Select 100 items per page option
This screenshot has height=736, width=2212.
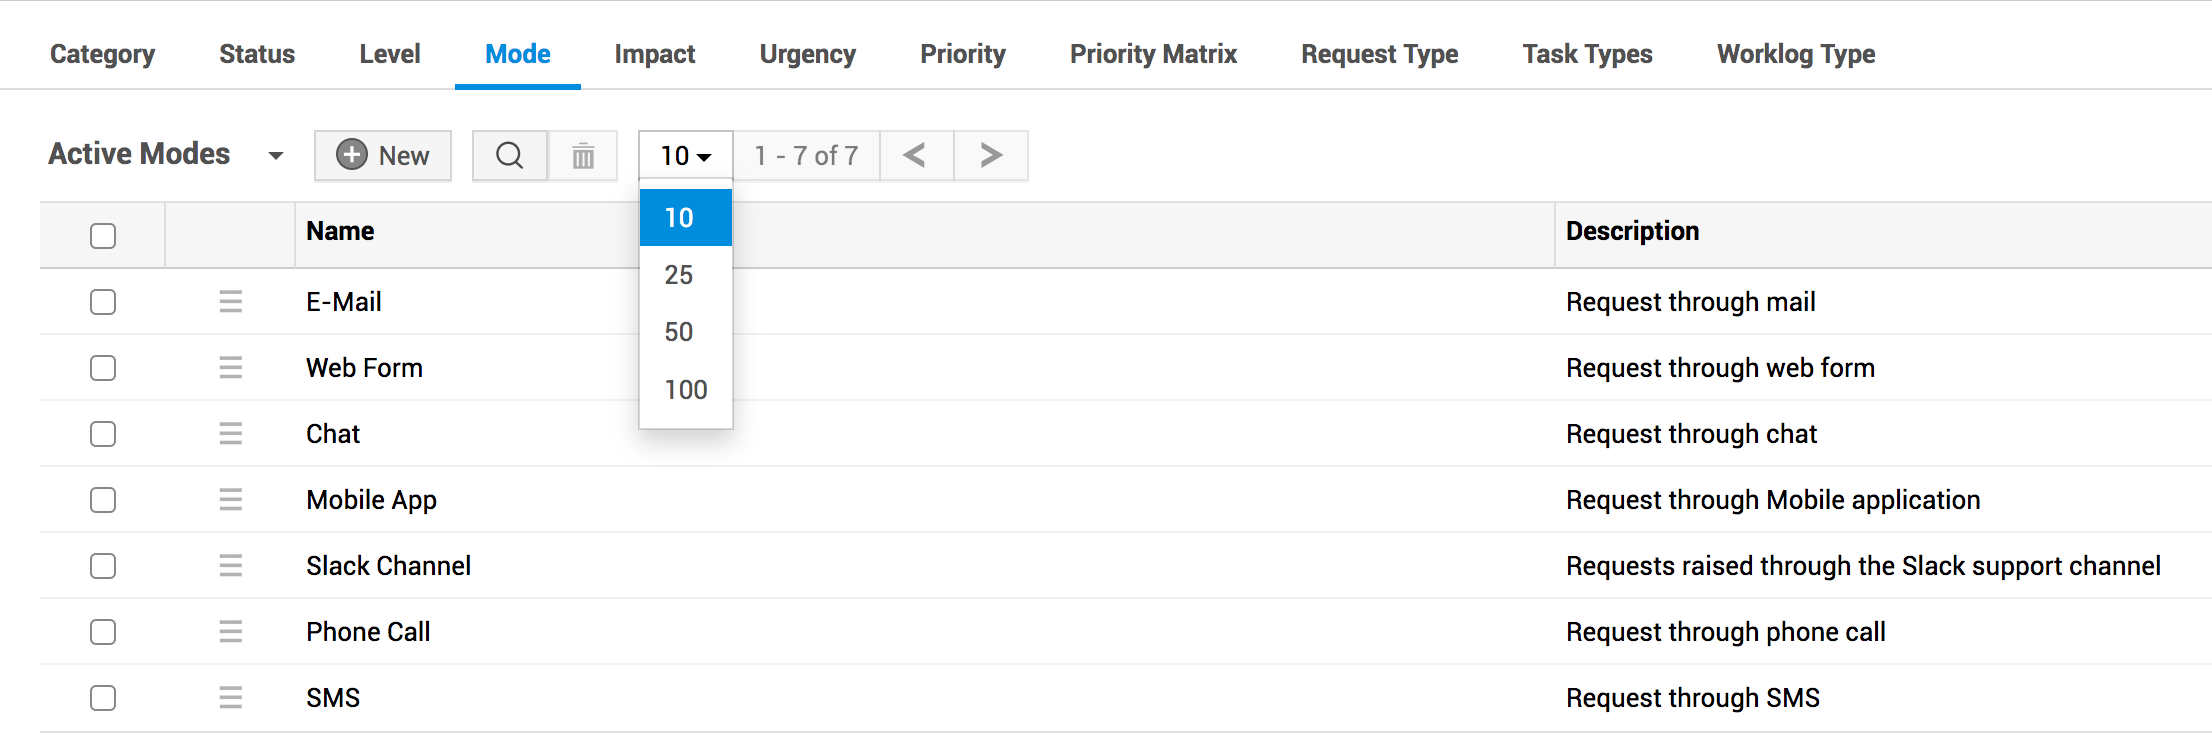[685, 390]
